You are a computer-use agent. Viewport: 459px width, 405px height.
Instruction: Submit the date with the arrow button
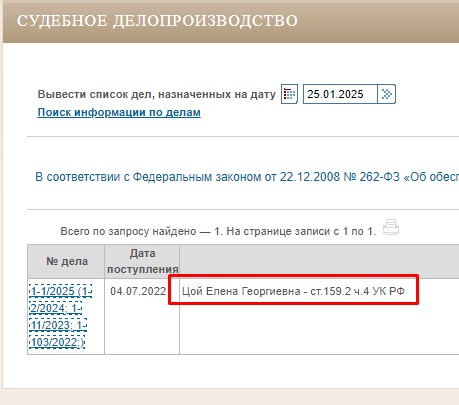(x=387, y=94)
